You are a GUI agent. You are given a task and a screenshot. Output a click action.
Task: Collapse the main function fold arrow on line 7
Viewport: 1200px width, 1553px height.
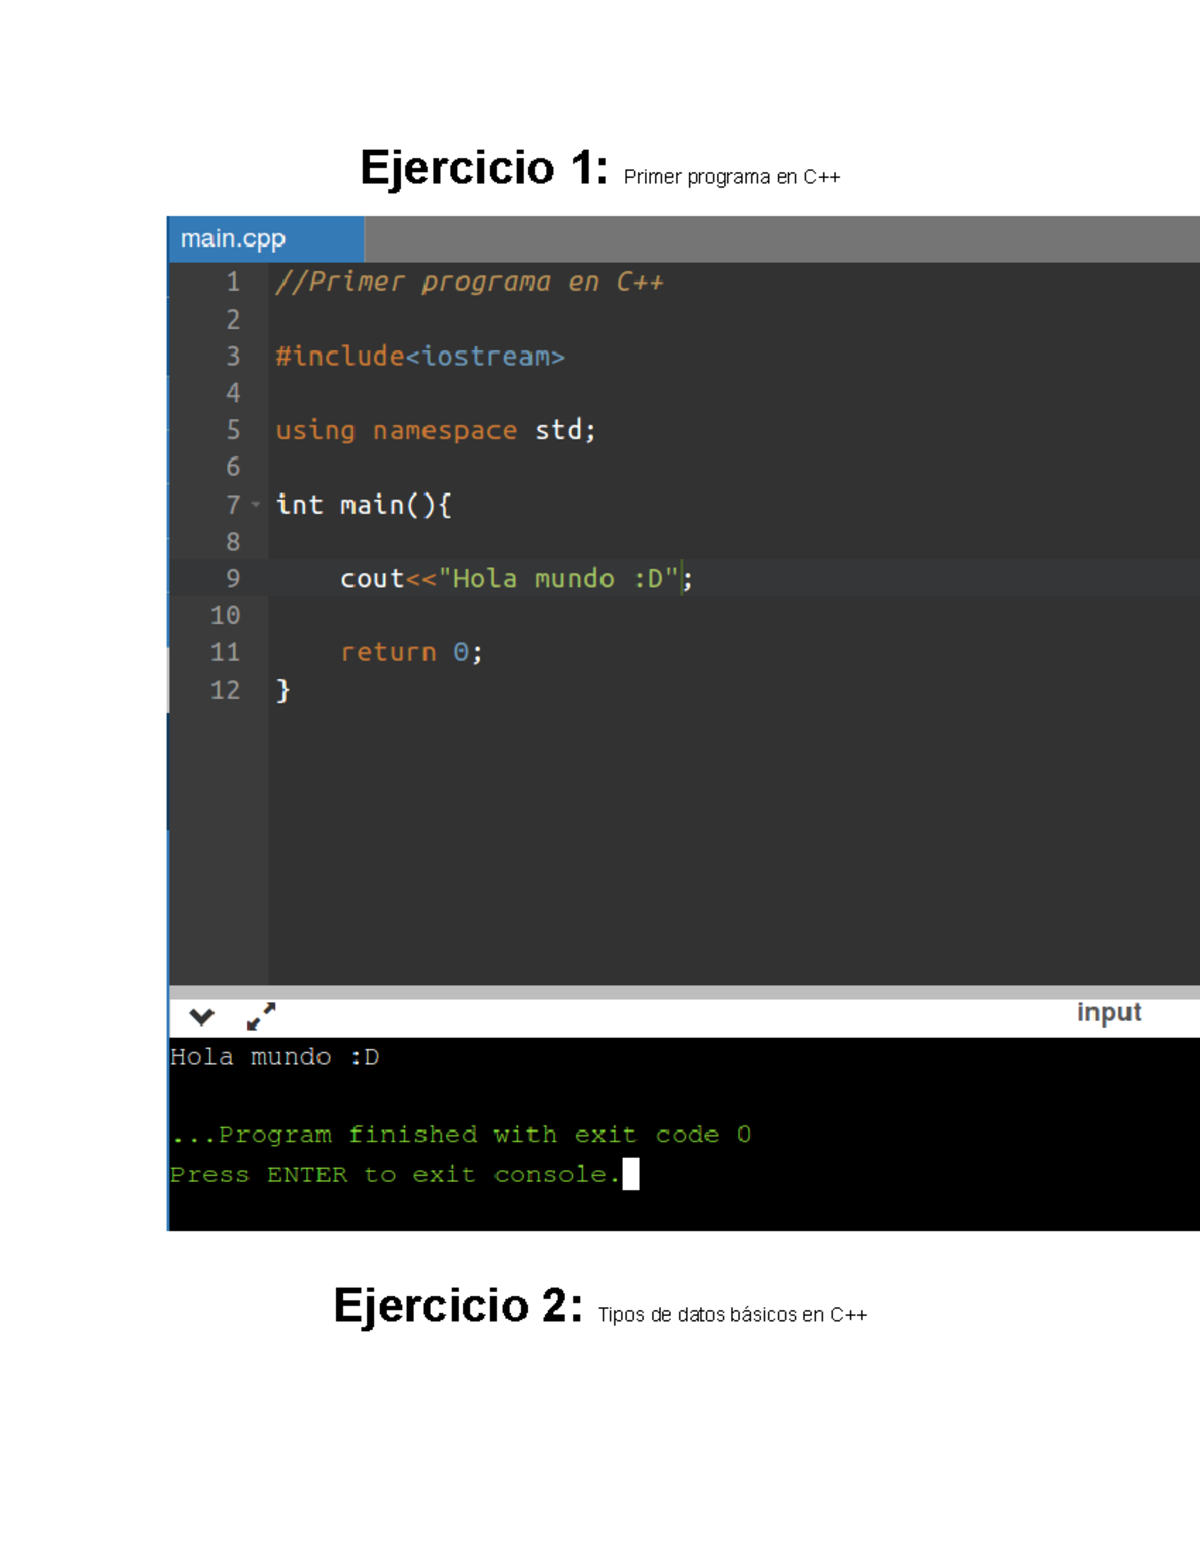(x=256, y=505)
